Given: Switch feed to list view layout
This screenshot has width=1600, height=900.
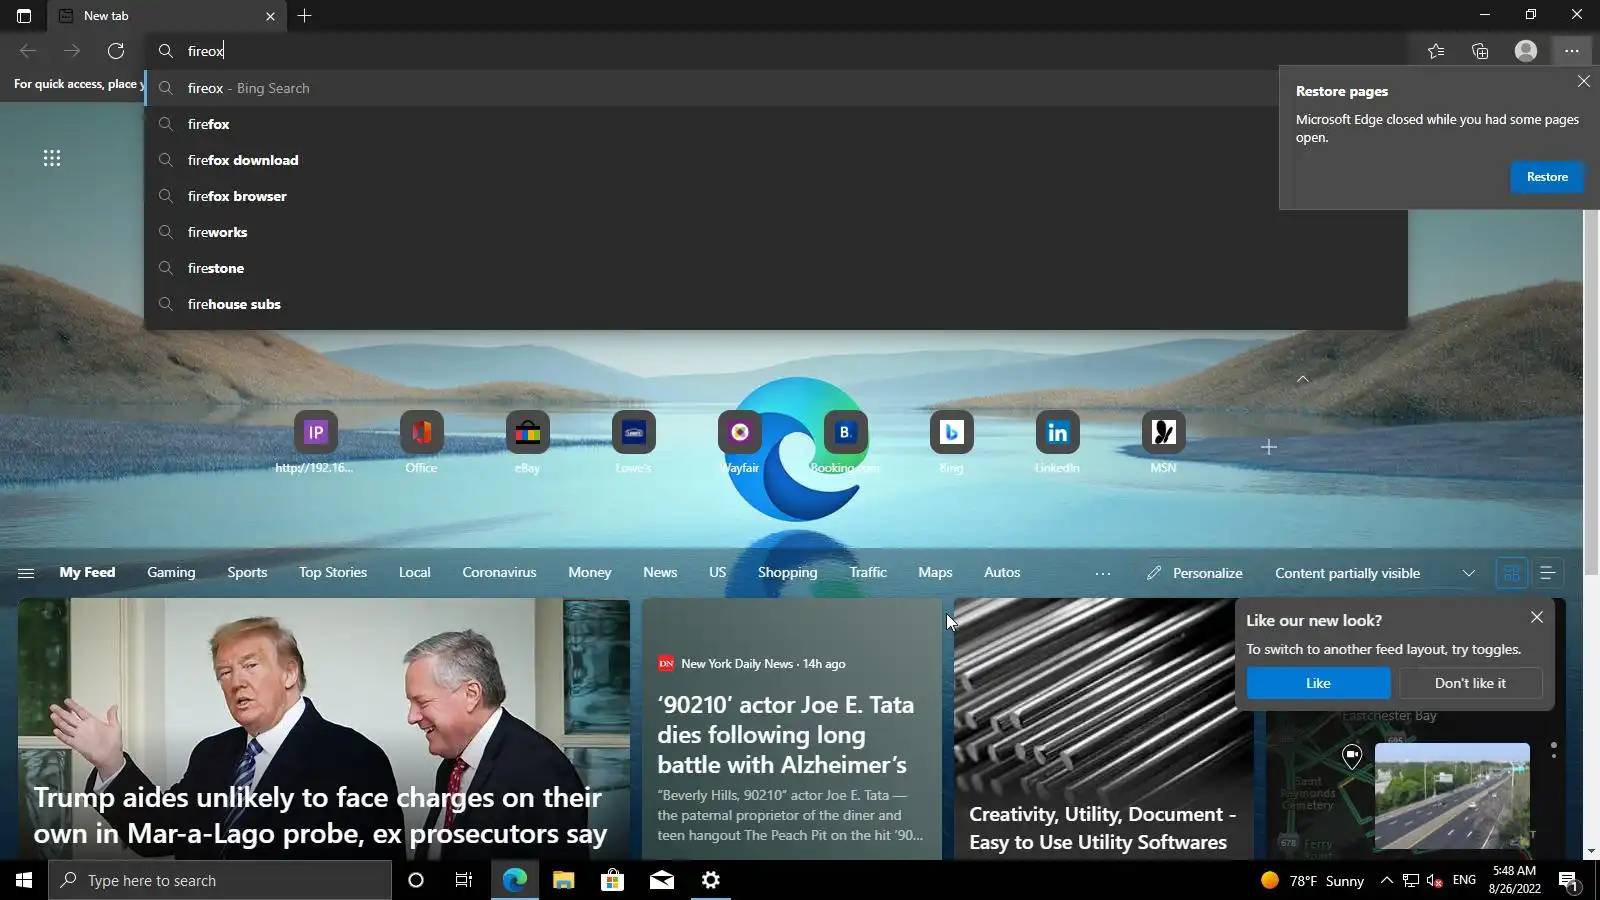Looking at the screenshot, I should [x=1547, y=573].
